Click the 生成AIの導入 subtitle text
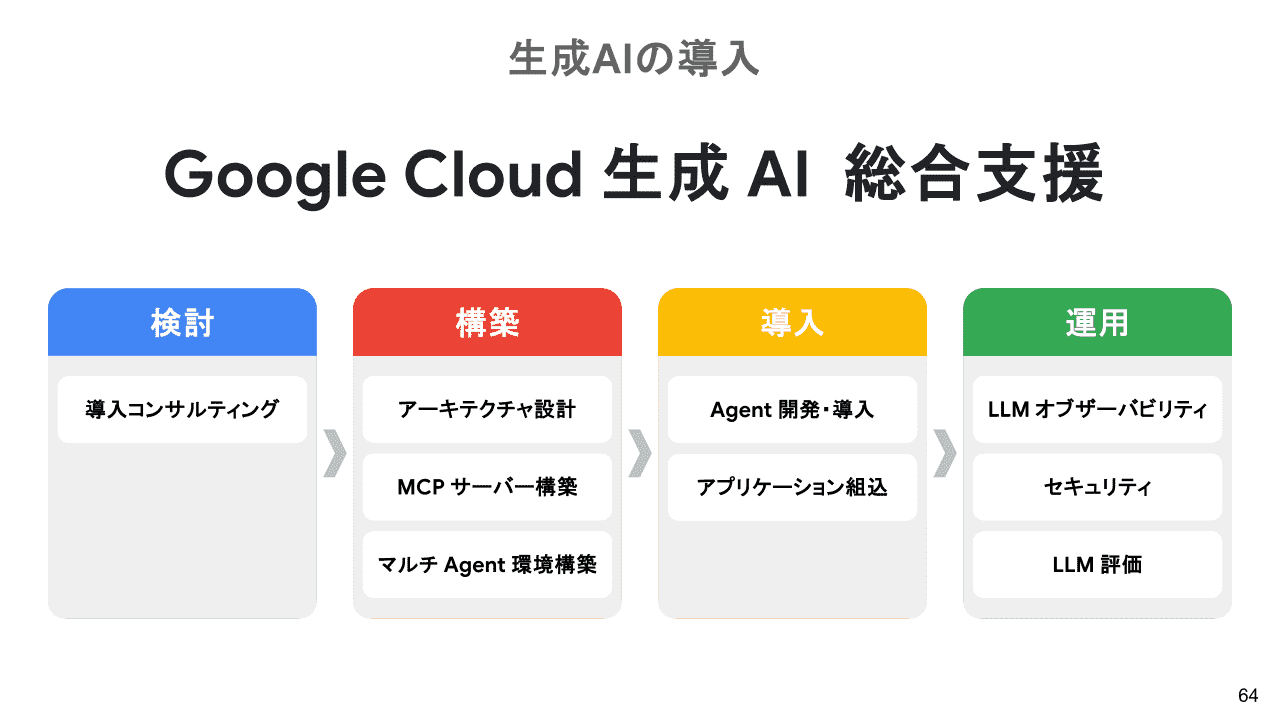This screenshot has width=1280, height=720. pos(634,58)
